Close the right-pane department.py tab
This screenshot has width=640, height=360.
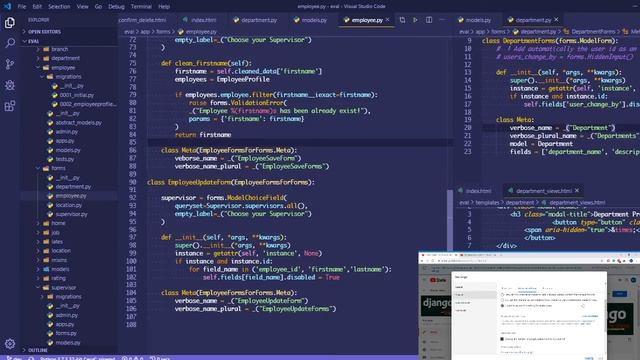(x=556, y=20)
